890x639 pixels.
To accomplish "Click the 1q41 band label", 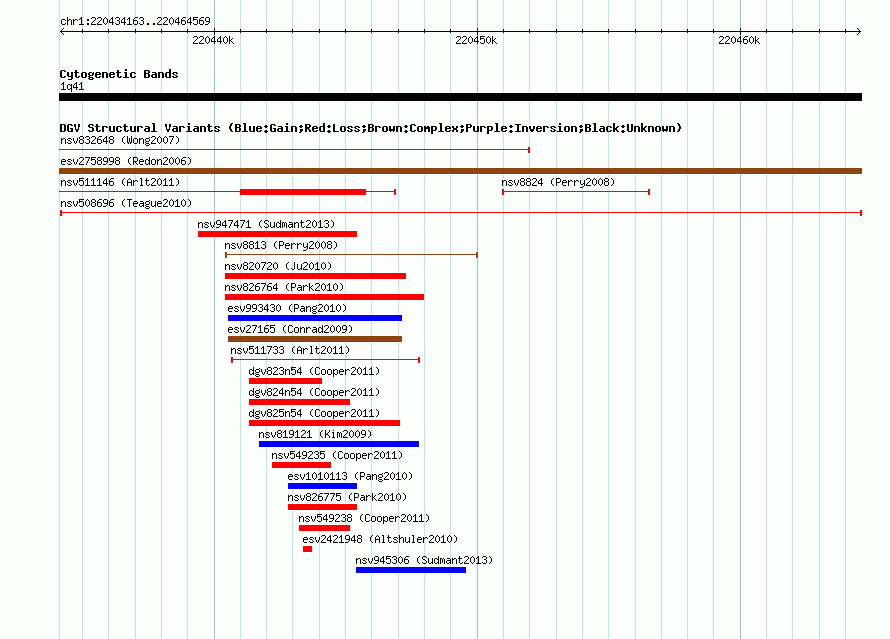I will (72, 86).
